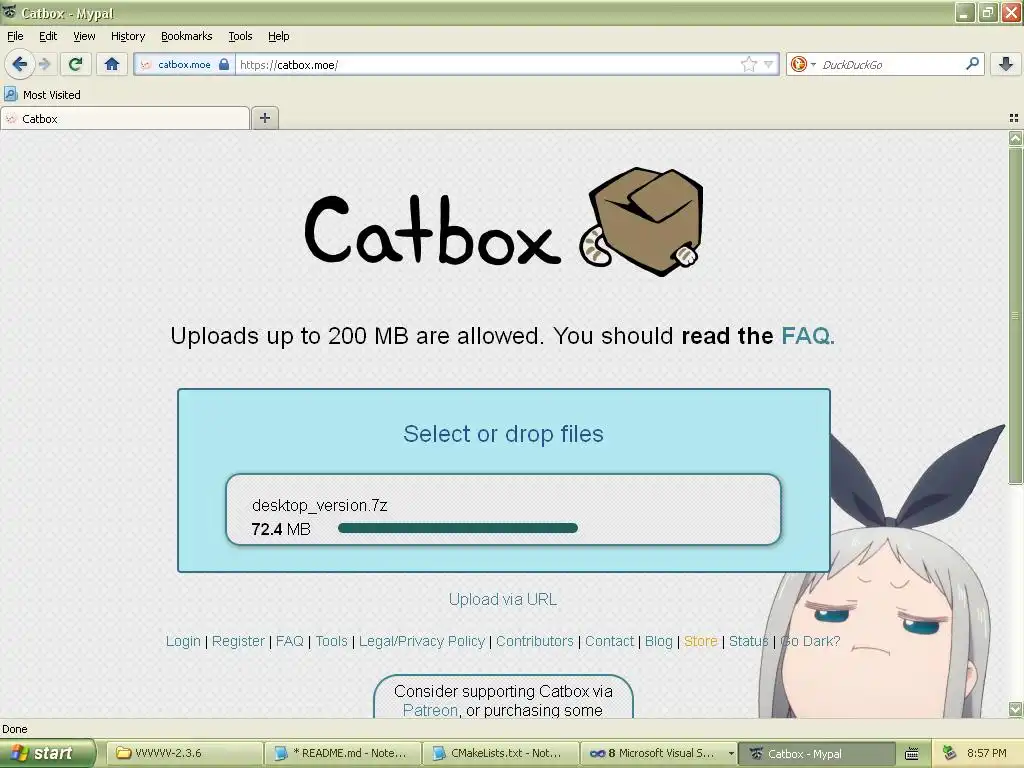The width and height of the screenshot is (1024, 768).
Task: Open the Status link
Action: click(x=748, y=641)
